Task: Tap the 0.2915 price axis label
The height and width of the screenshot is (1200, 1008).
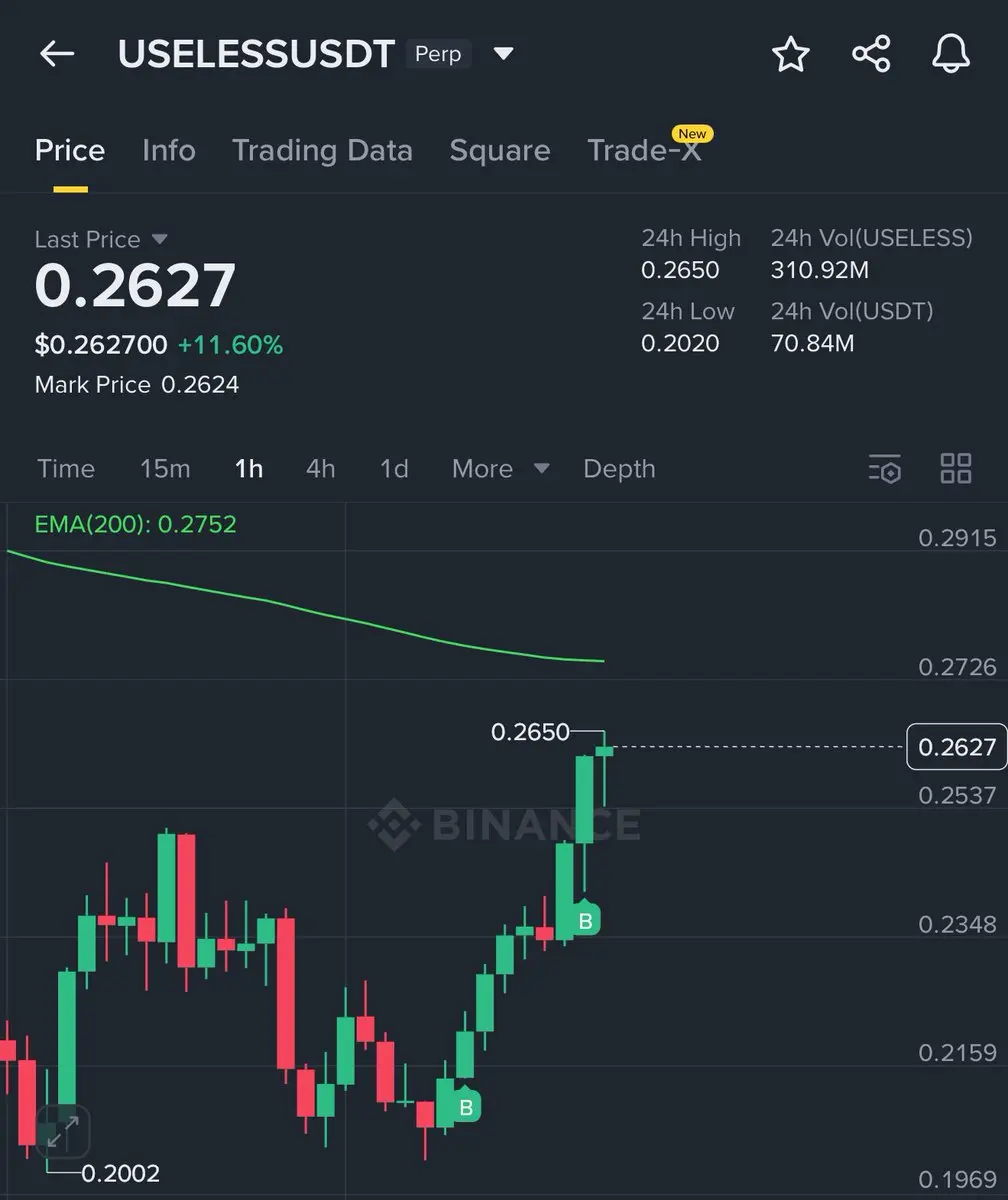Action: (x=957, y=538)
